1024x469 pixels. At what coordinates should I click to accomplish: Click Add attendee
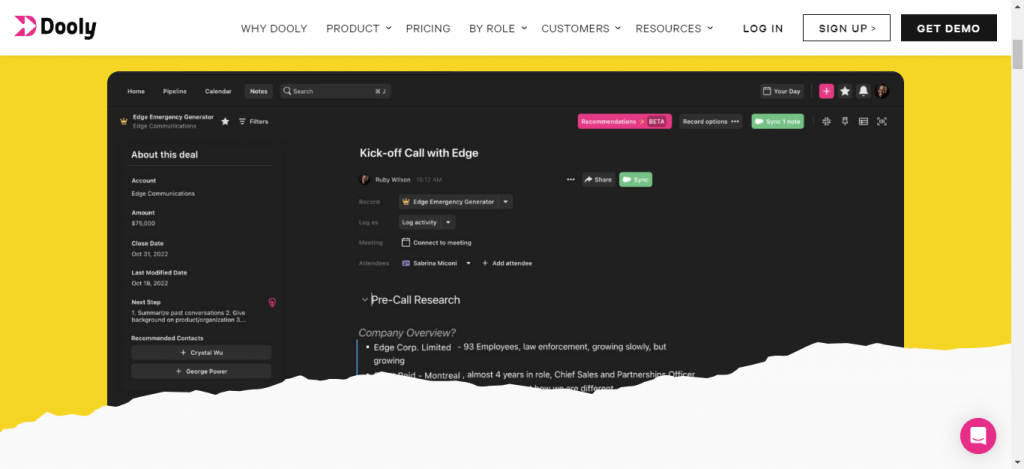click(507, 263)
